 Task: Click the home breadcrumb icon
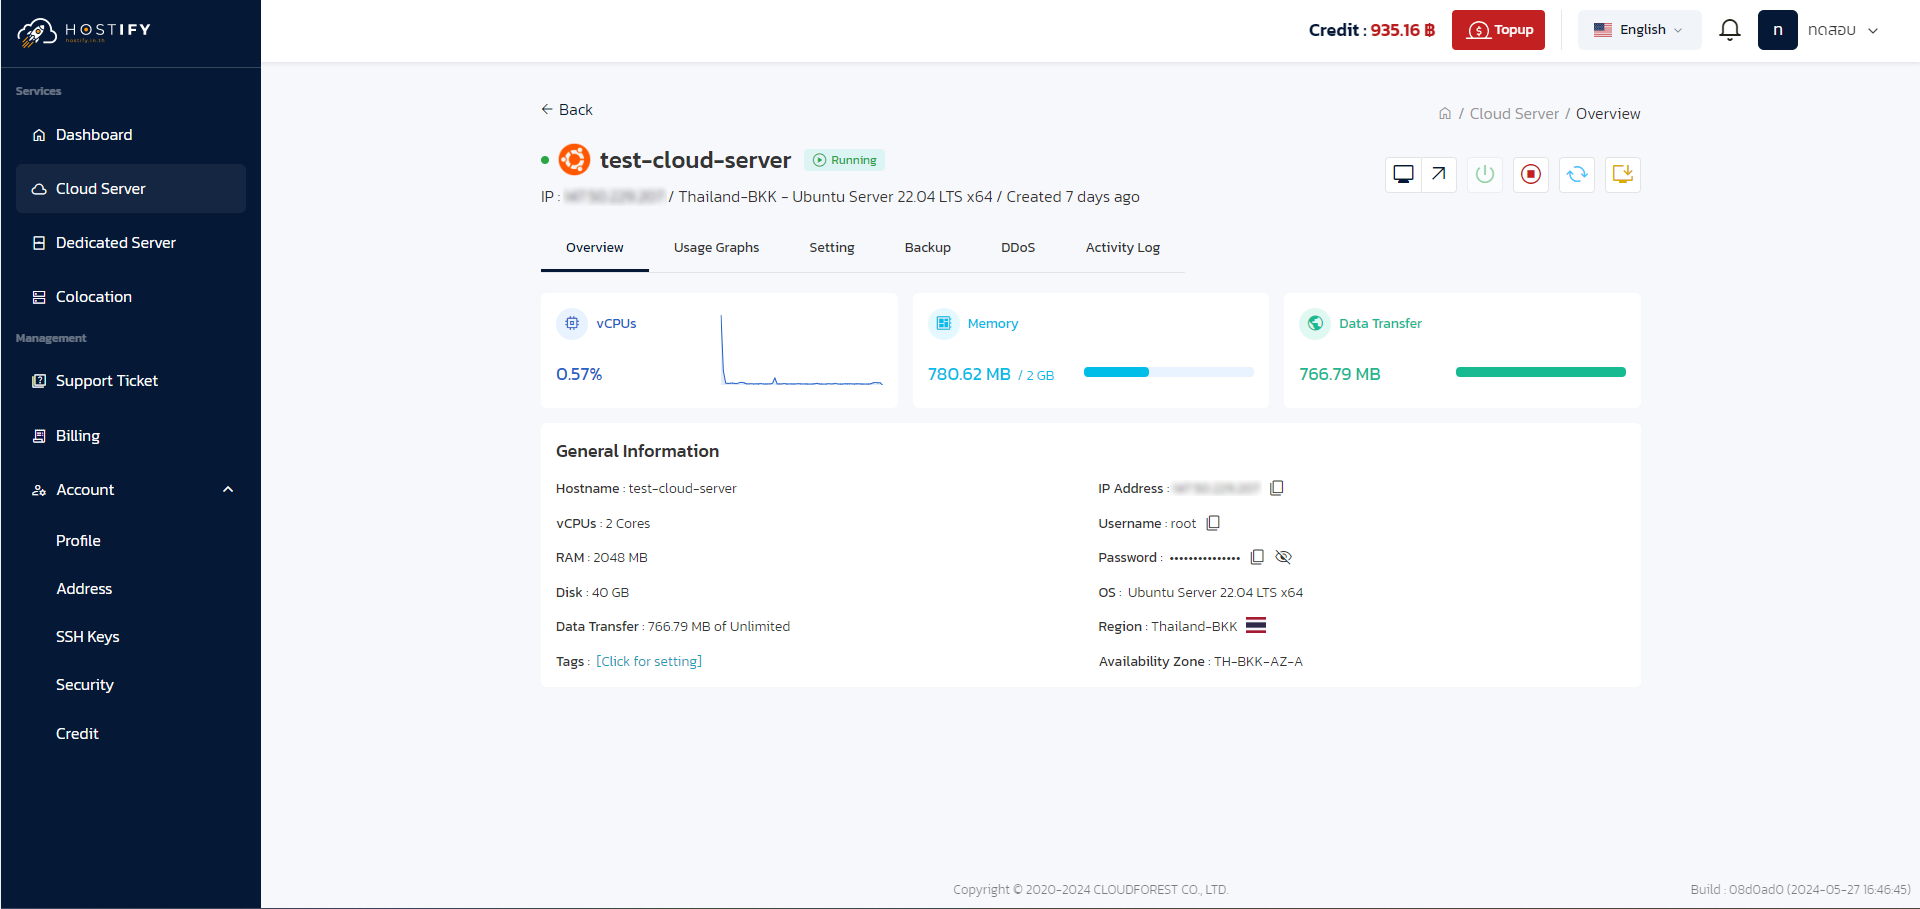point(1445,114)
